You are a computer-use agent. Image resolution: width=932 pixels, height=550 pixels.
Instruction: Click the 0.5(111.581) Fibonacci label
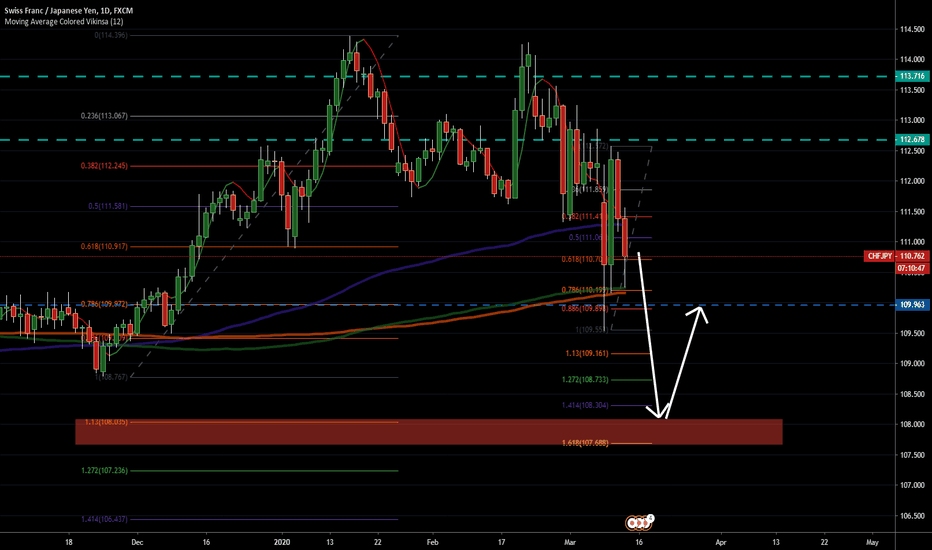(108, 206)
